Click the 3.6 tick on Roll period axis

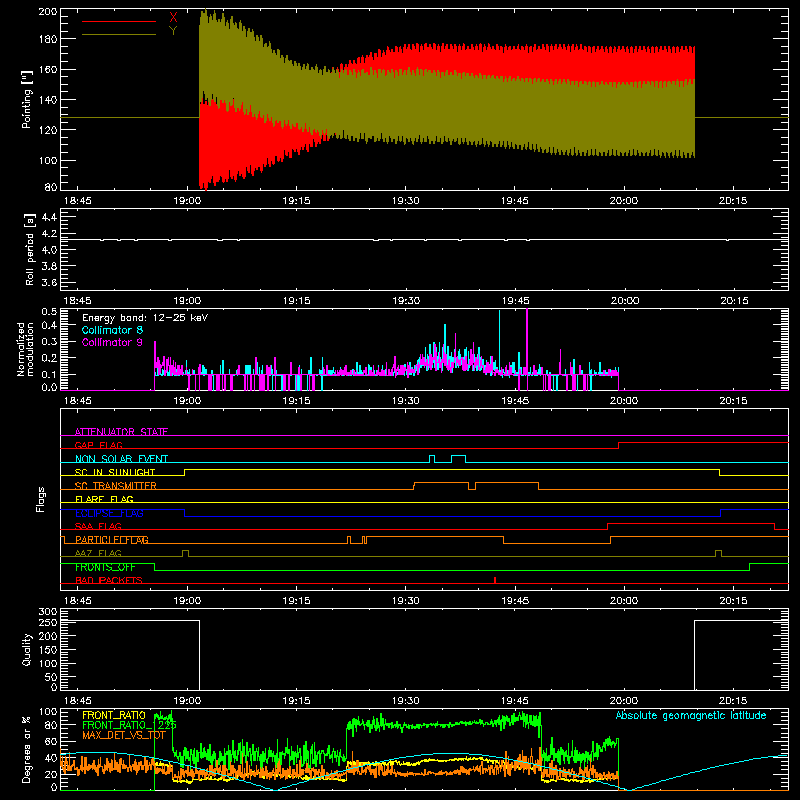49,282
